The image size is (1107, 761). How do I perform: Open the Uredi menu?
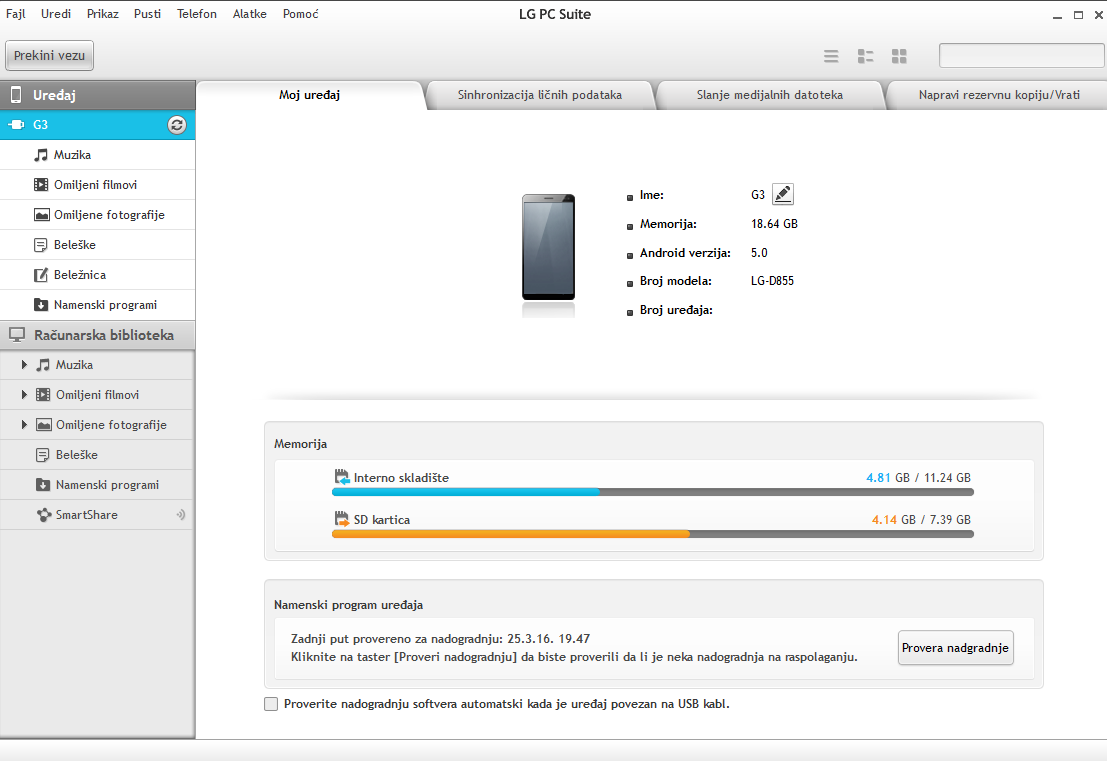coord(56,14)
